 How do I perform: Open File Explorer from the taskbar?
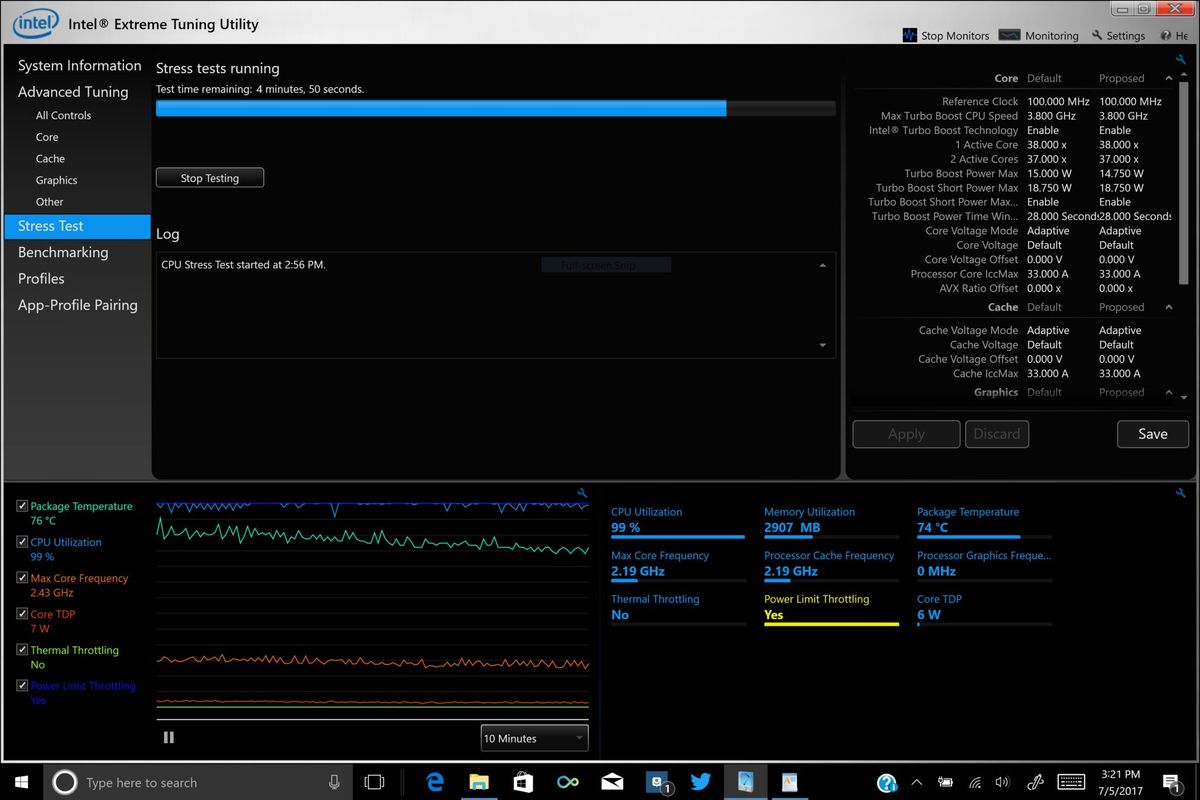pos(479,782)
